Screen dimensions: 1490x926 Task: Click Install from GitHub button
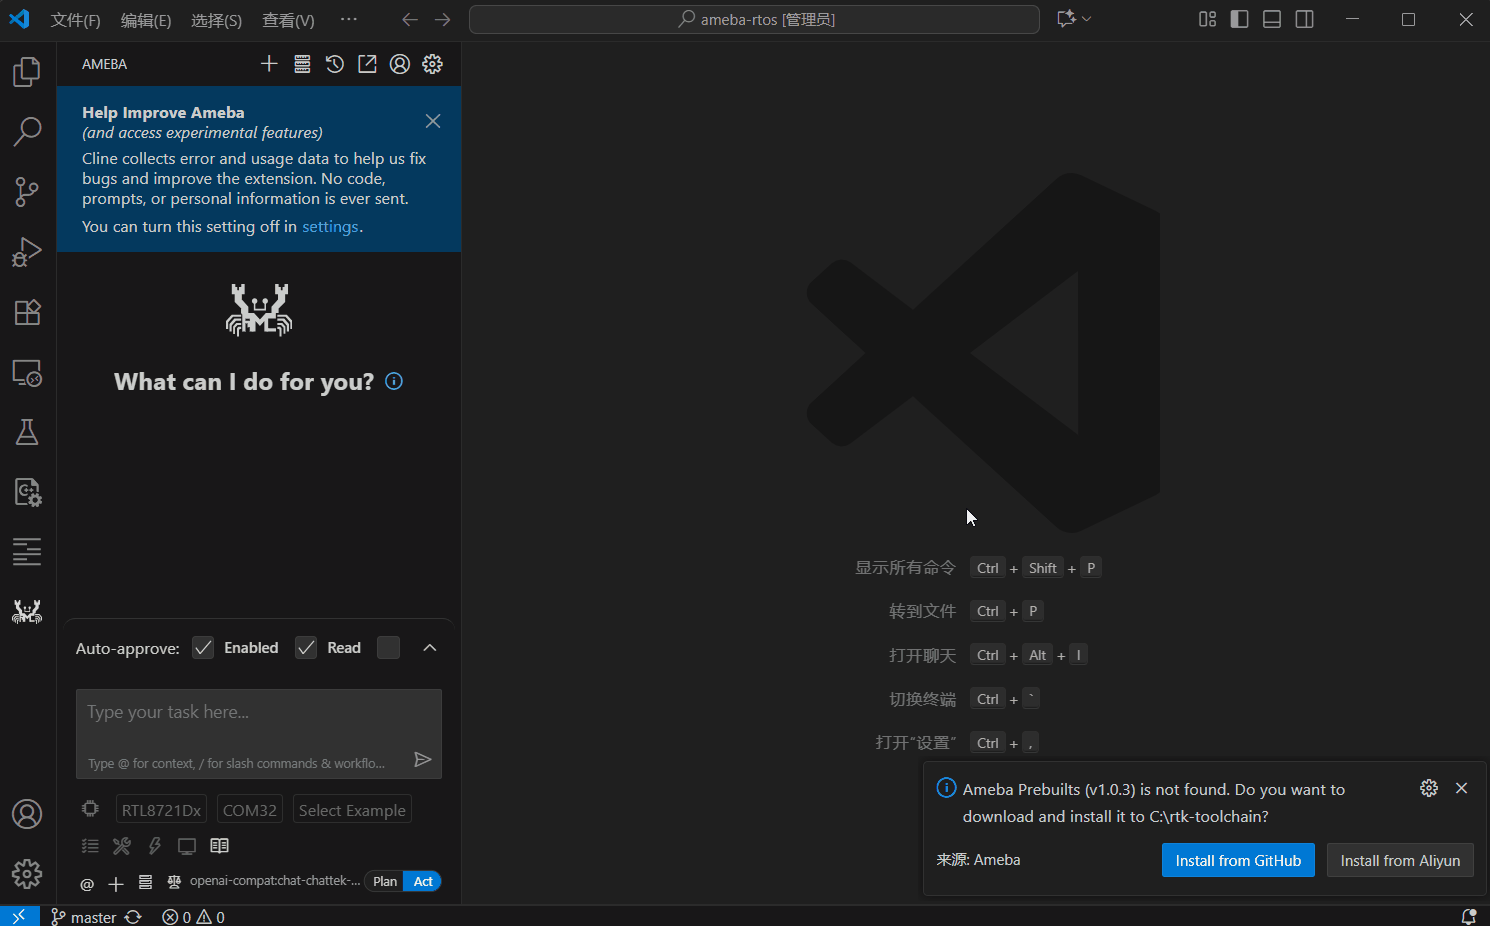pyautogui.click(x=1238, y=861)
